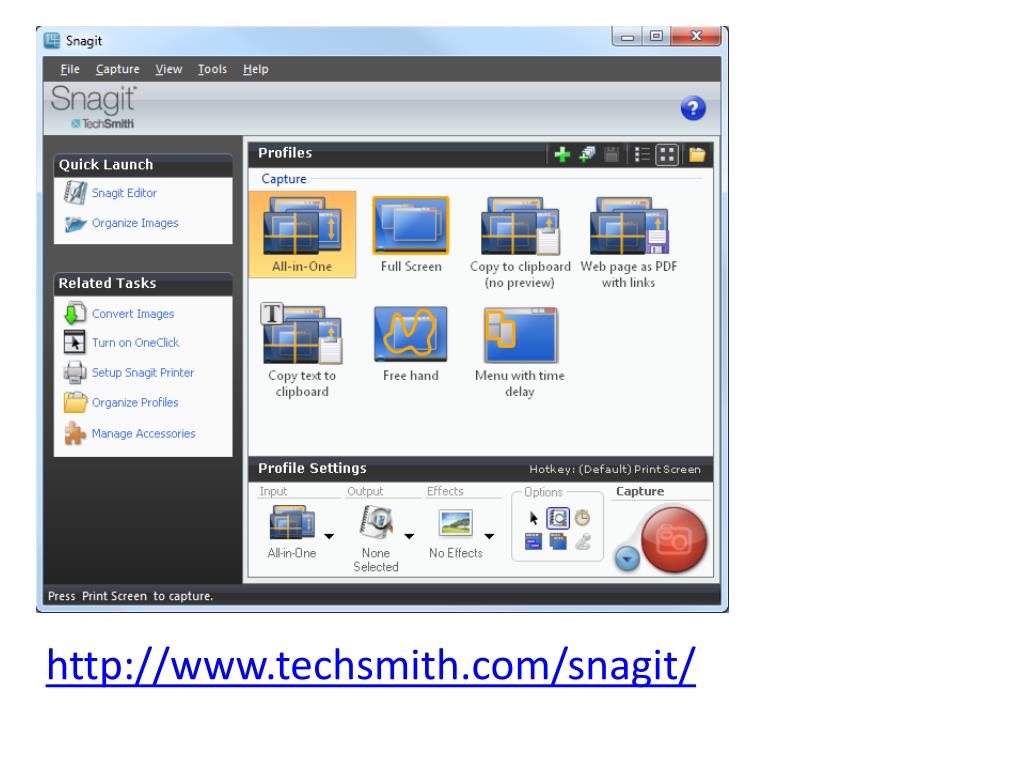Switch Profiles to list view
This screenshot has width=1024, height=768.
(x=643, y=155)
